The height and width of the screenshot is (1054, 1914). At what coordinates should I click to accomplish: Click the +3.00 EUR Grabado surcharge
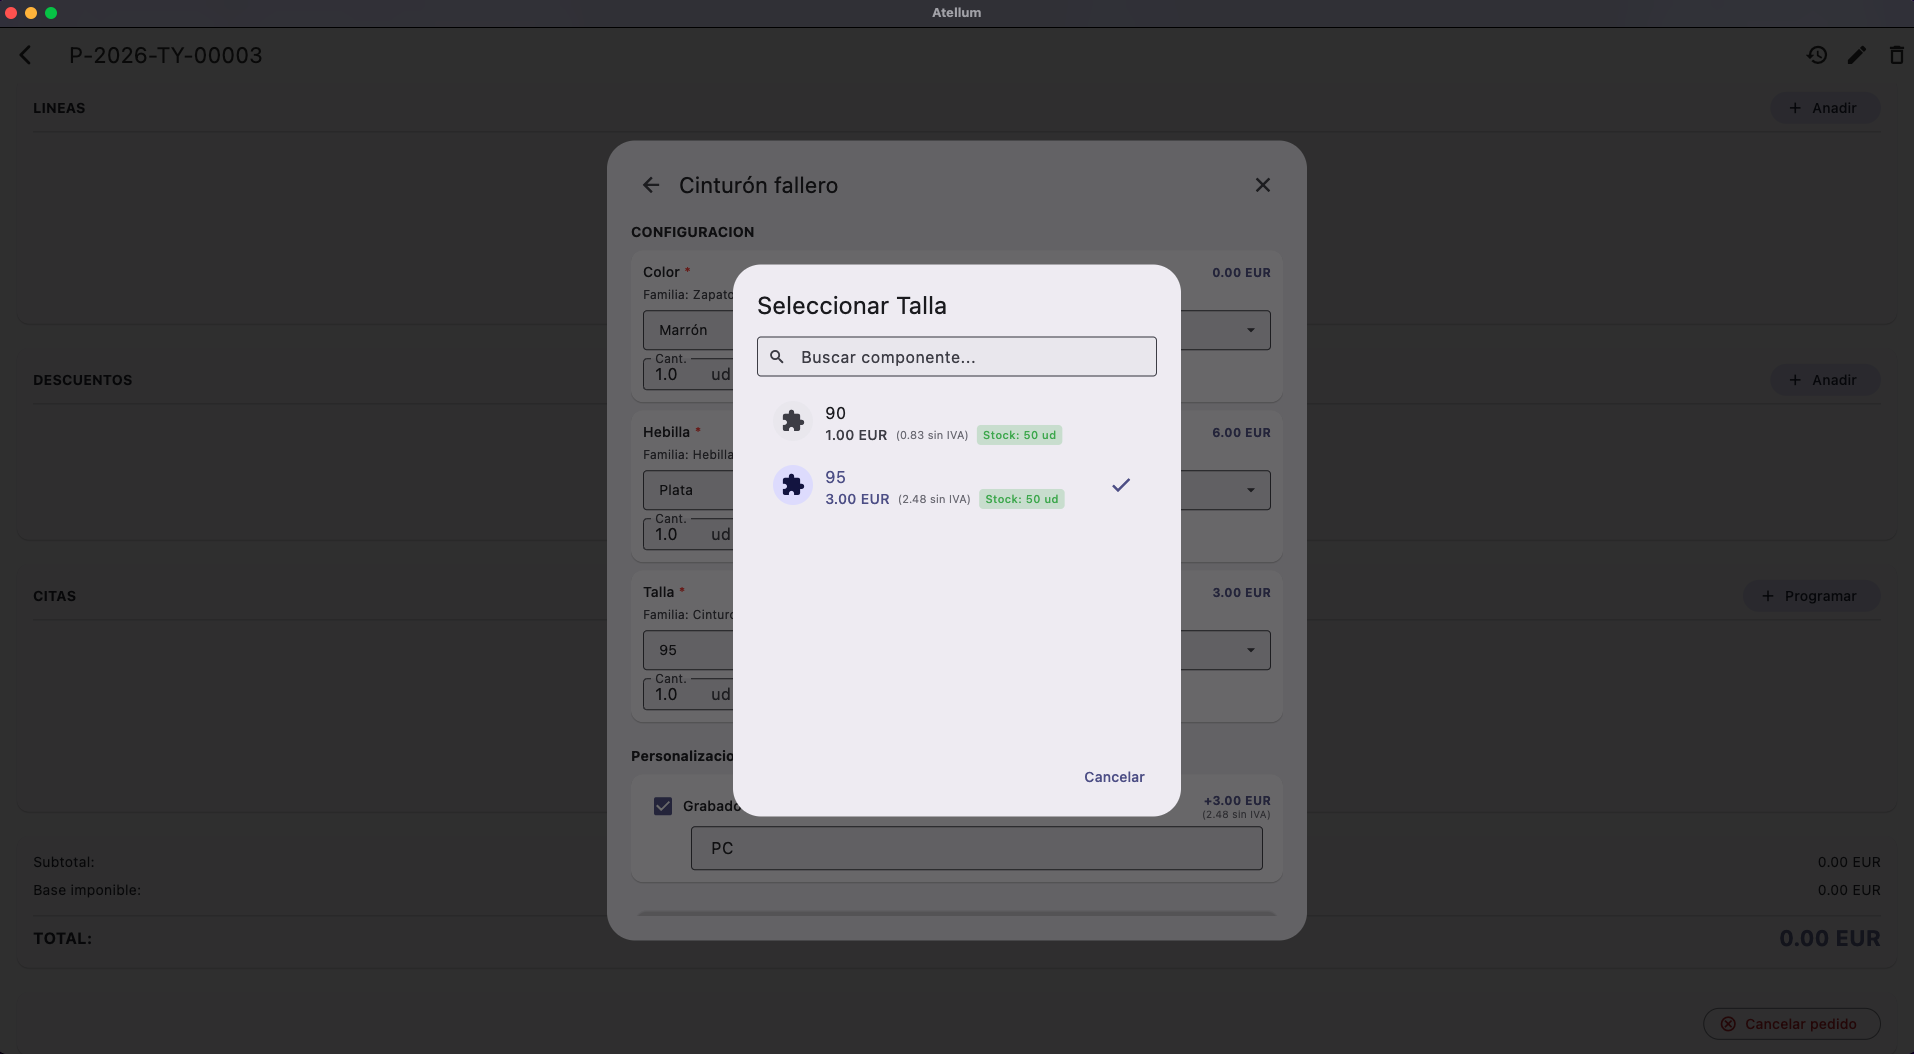(1237, 801)
